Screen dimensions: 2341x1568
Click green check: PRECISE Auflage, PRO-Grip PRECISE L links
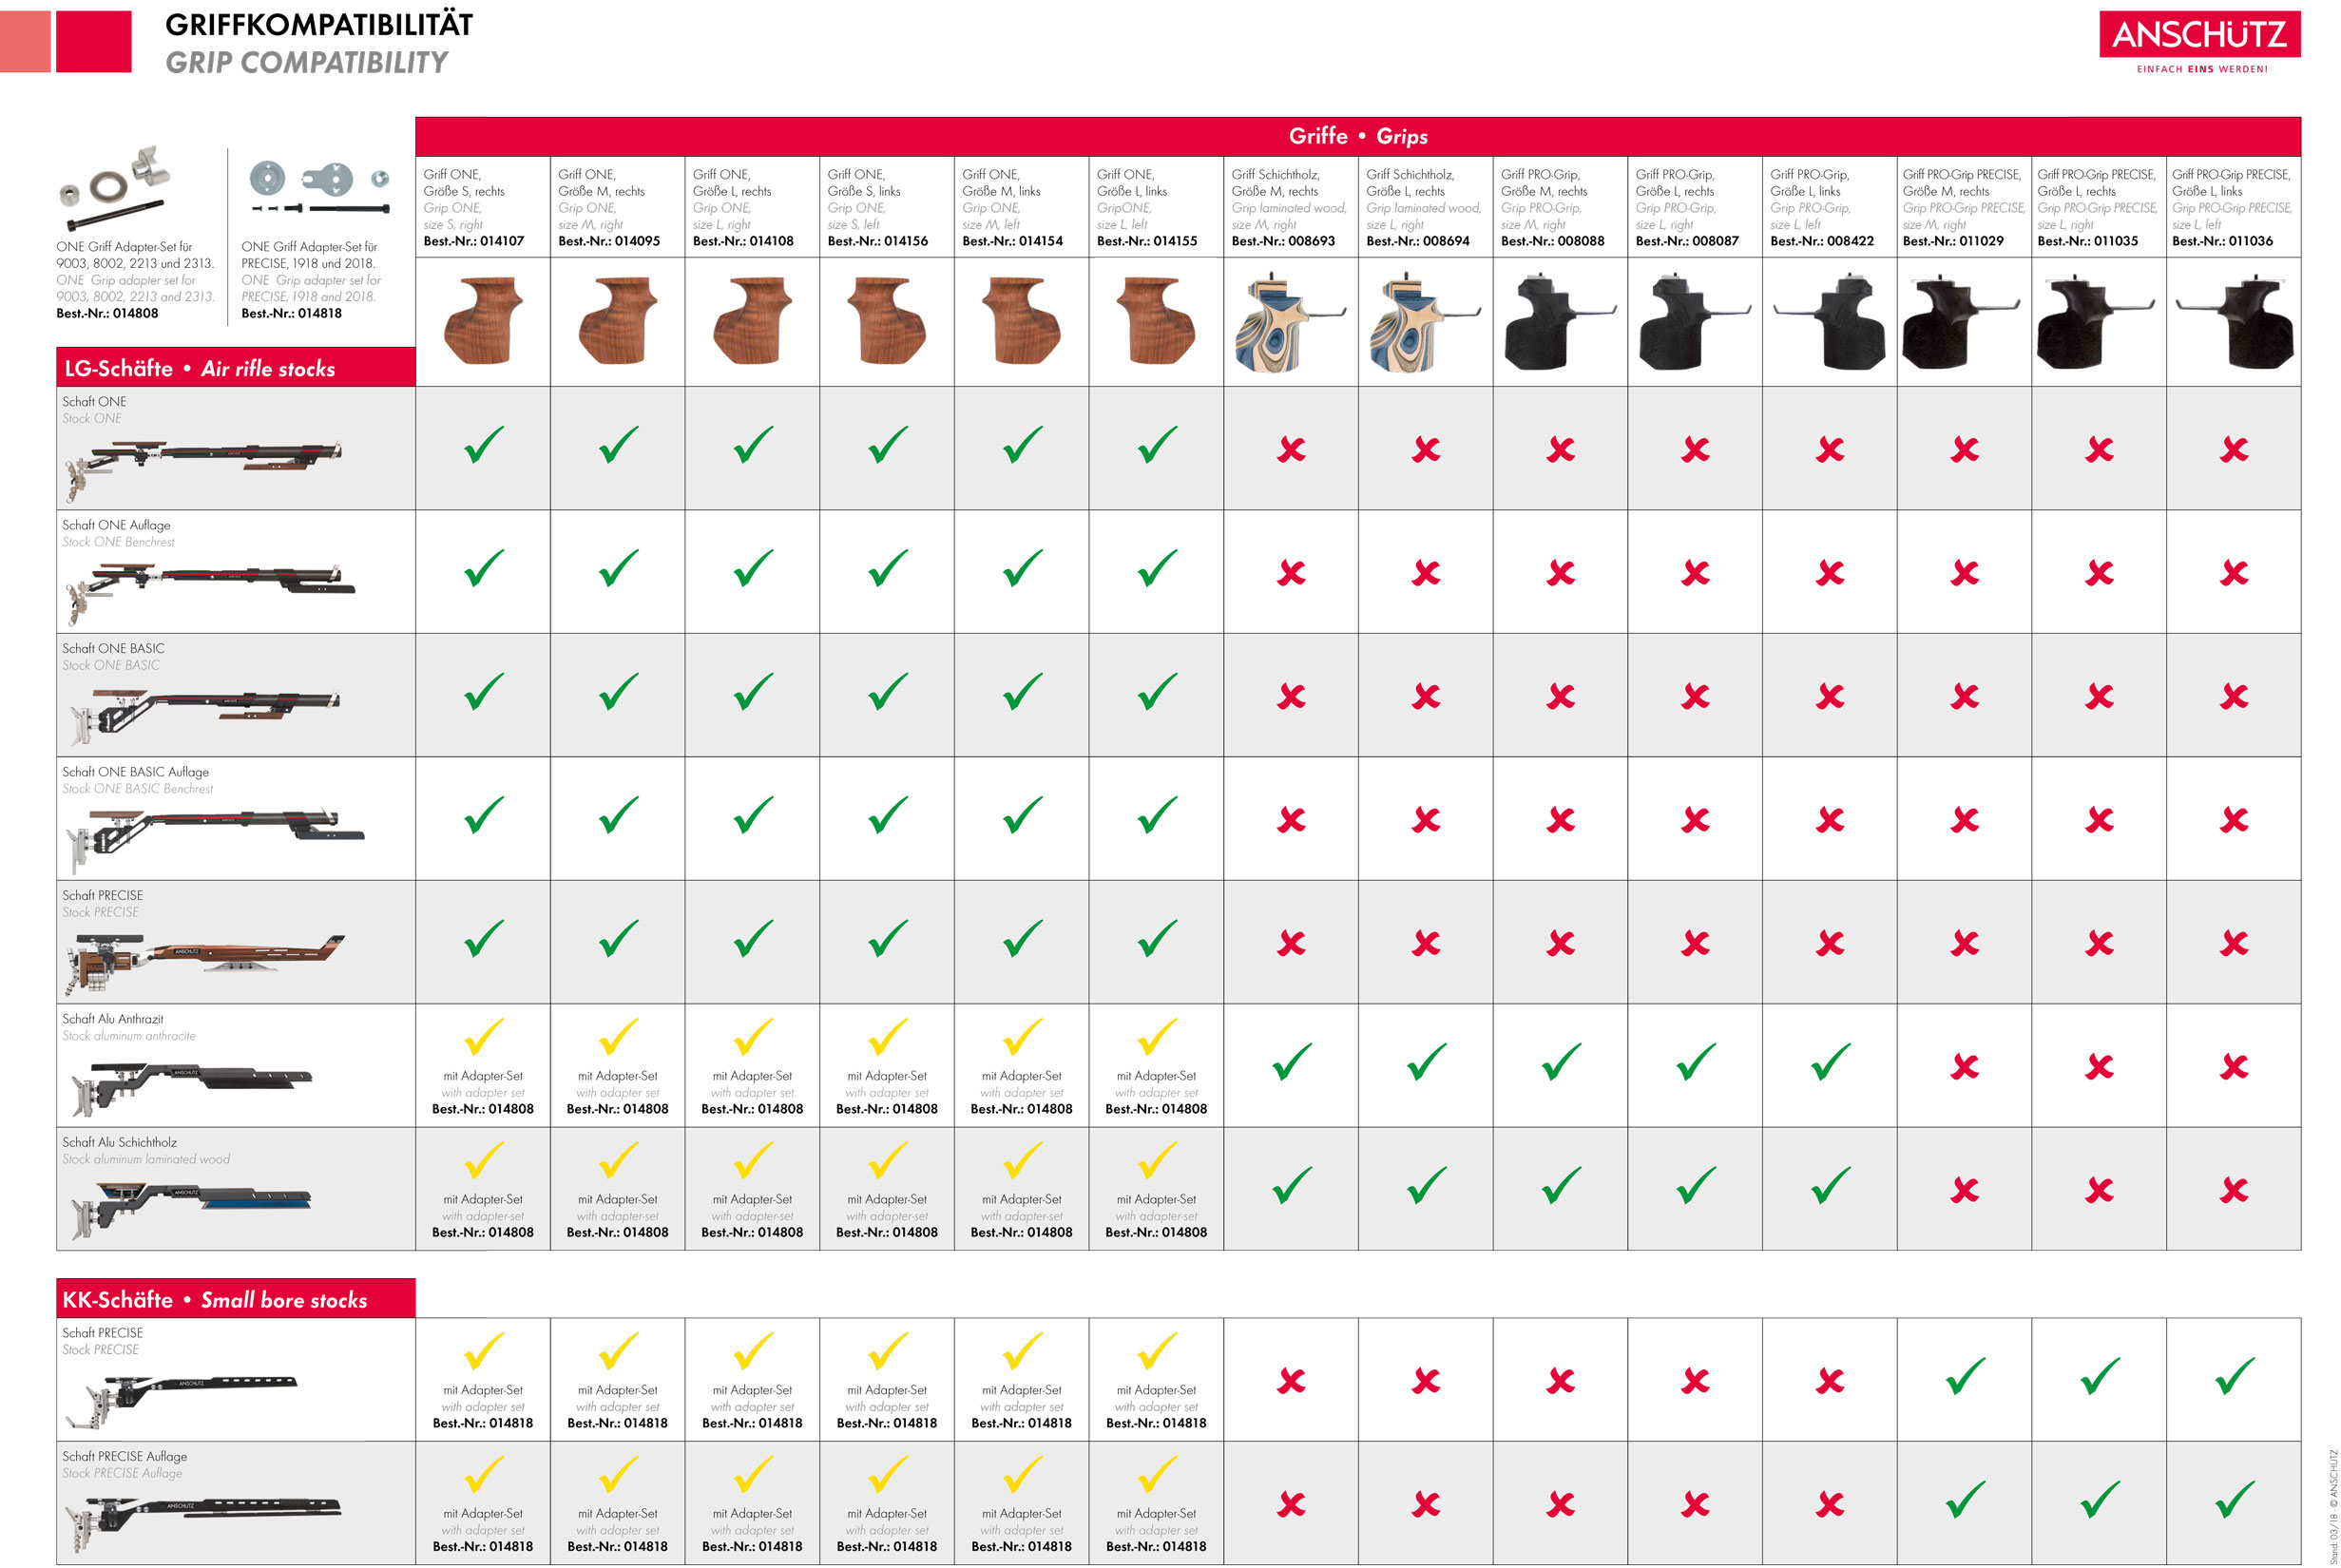2234,1499
